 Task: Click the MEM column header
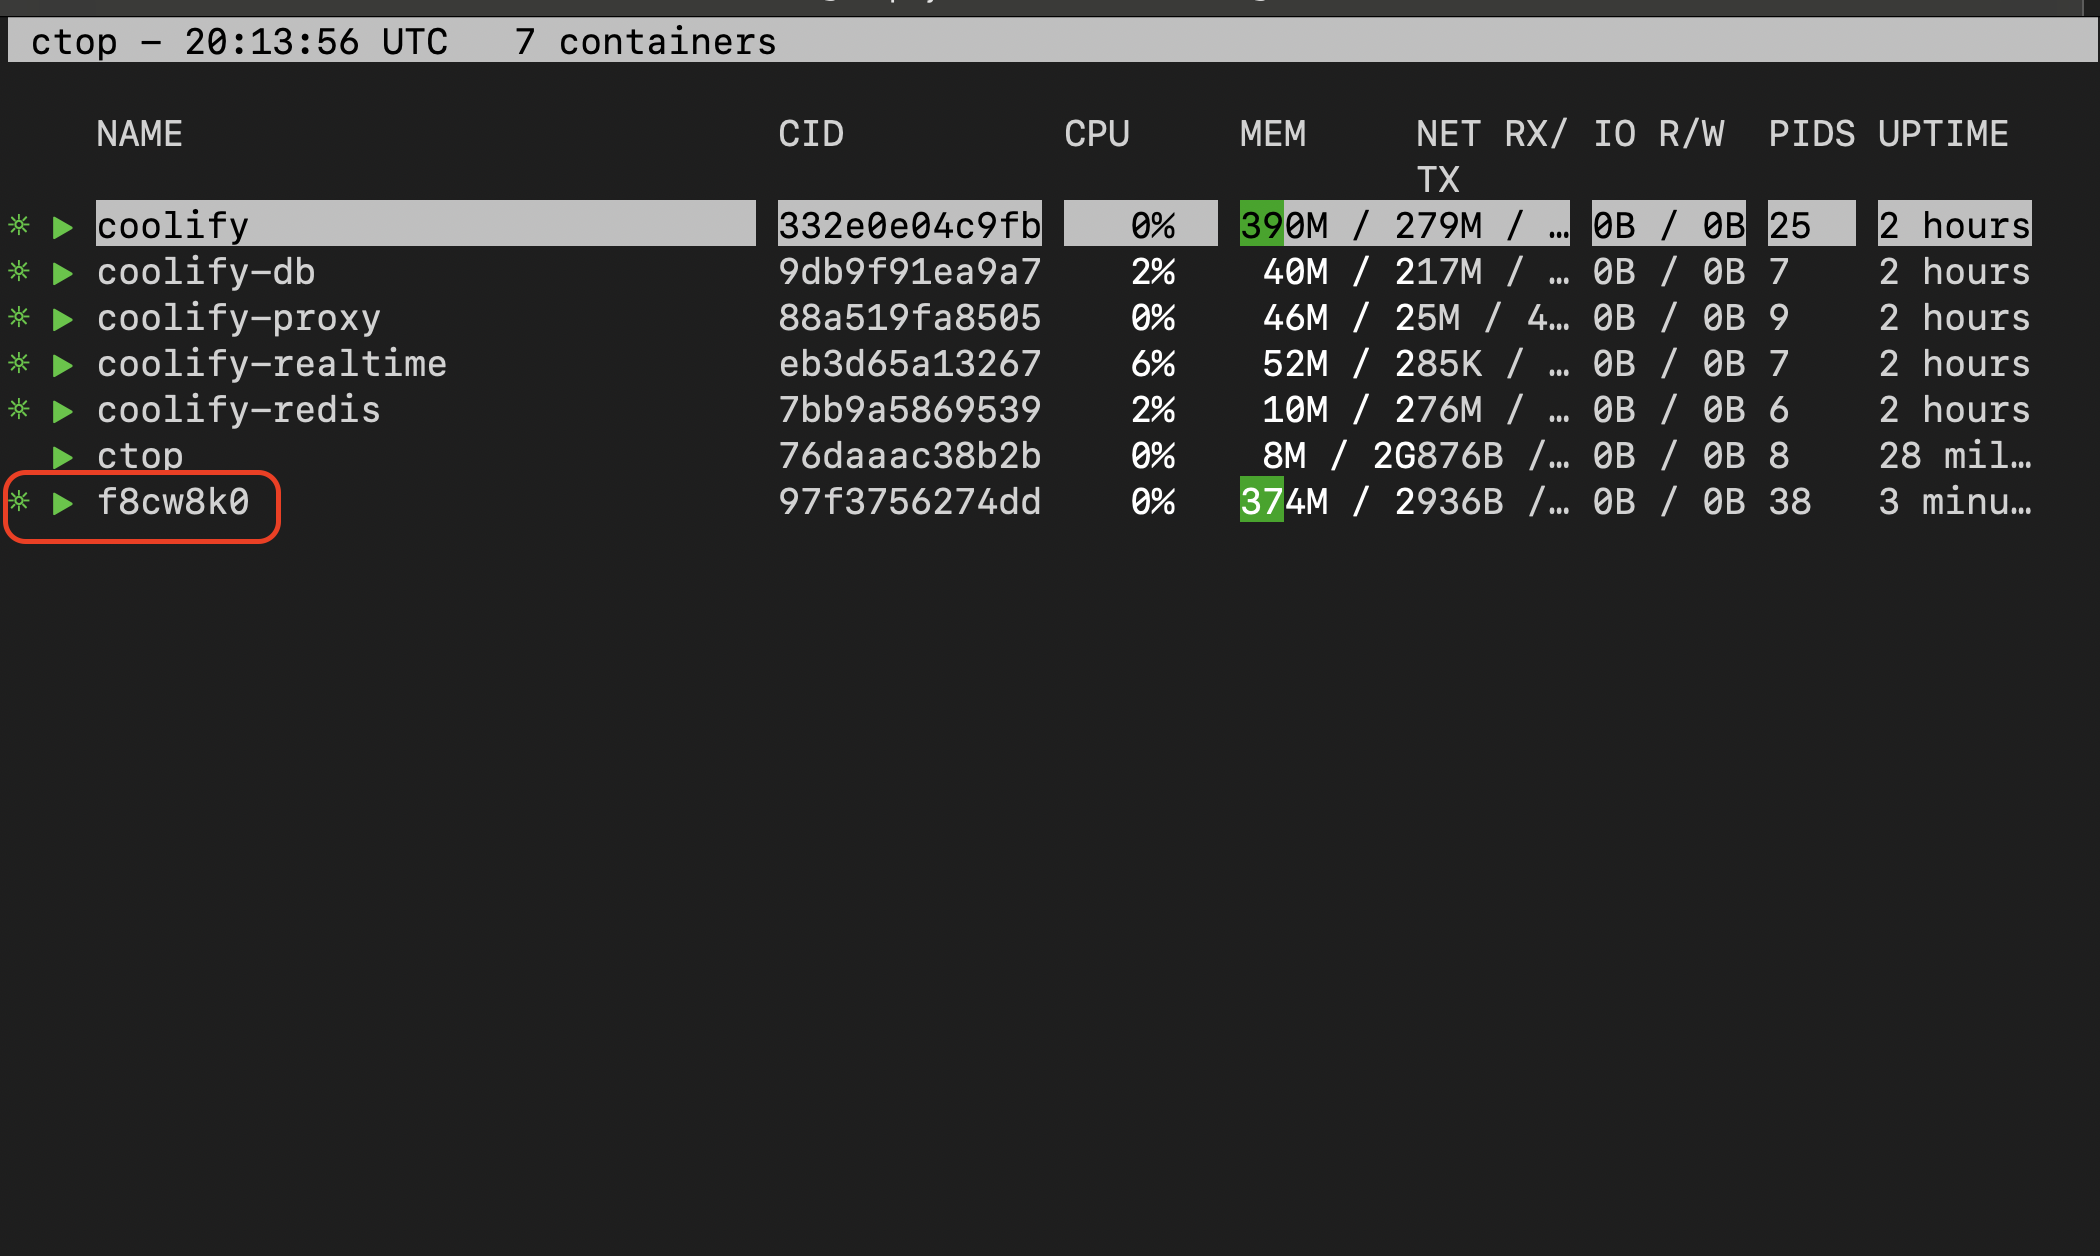(1273, 134)
